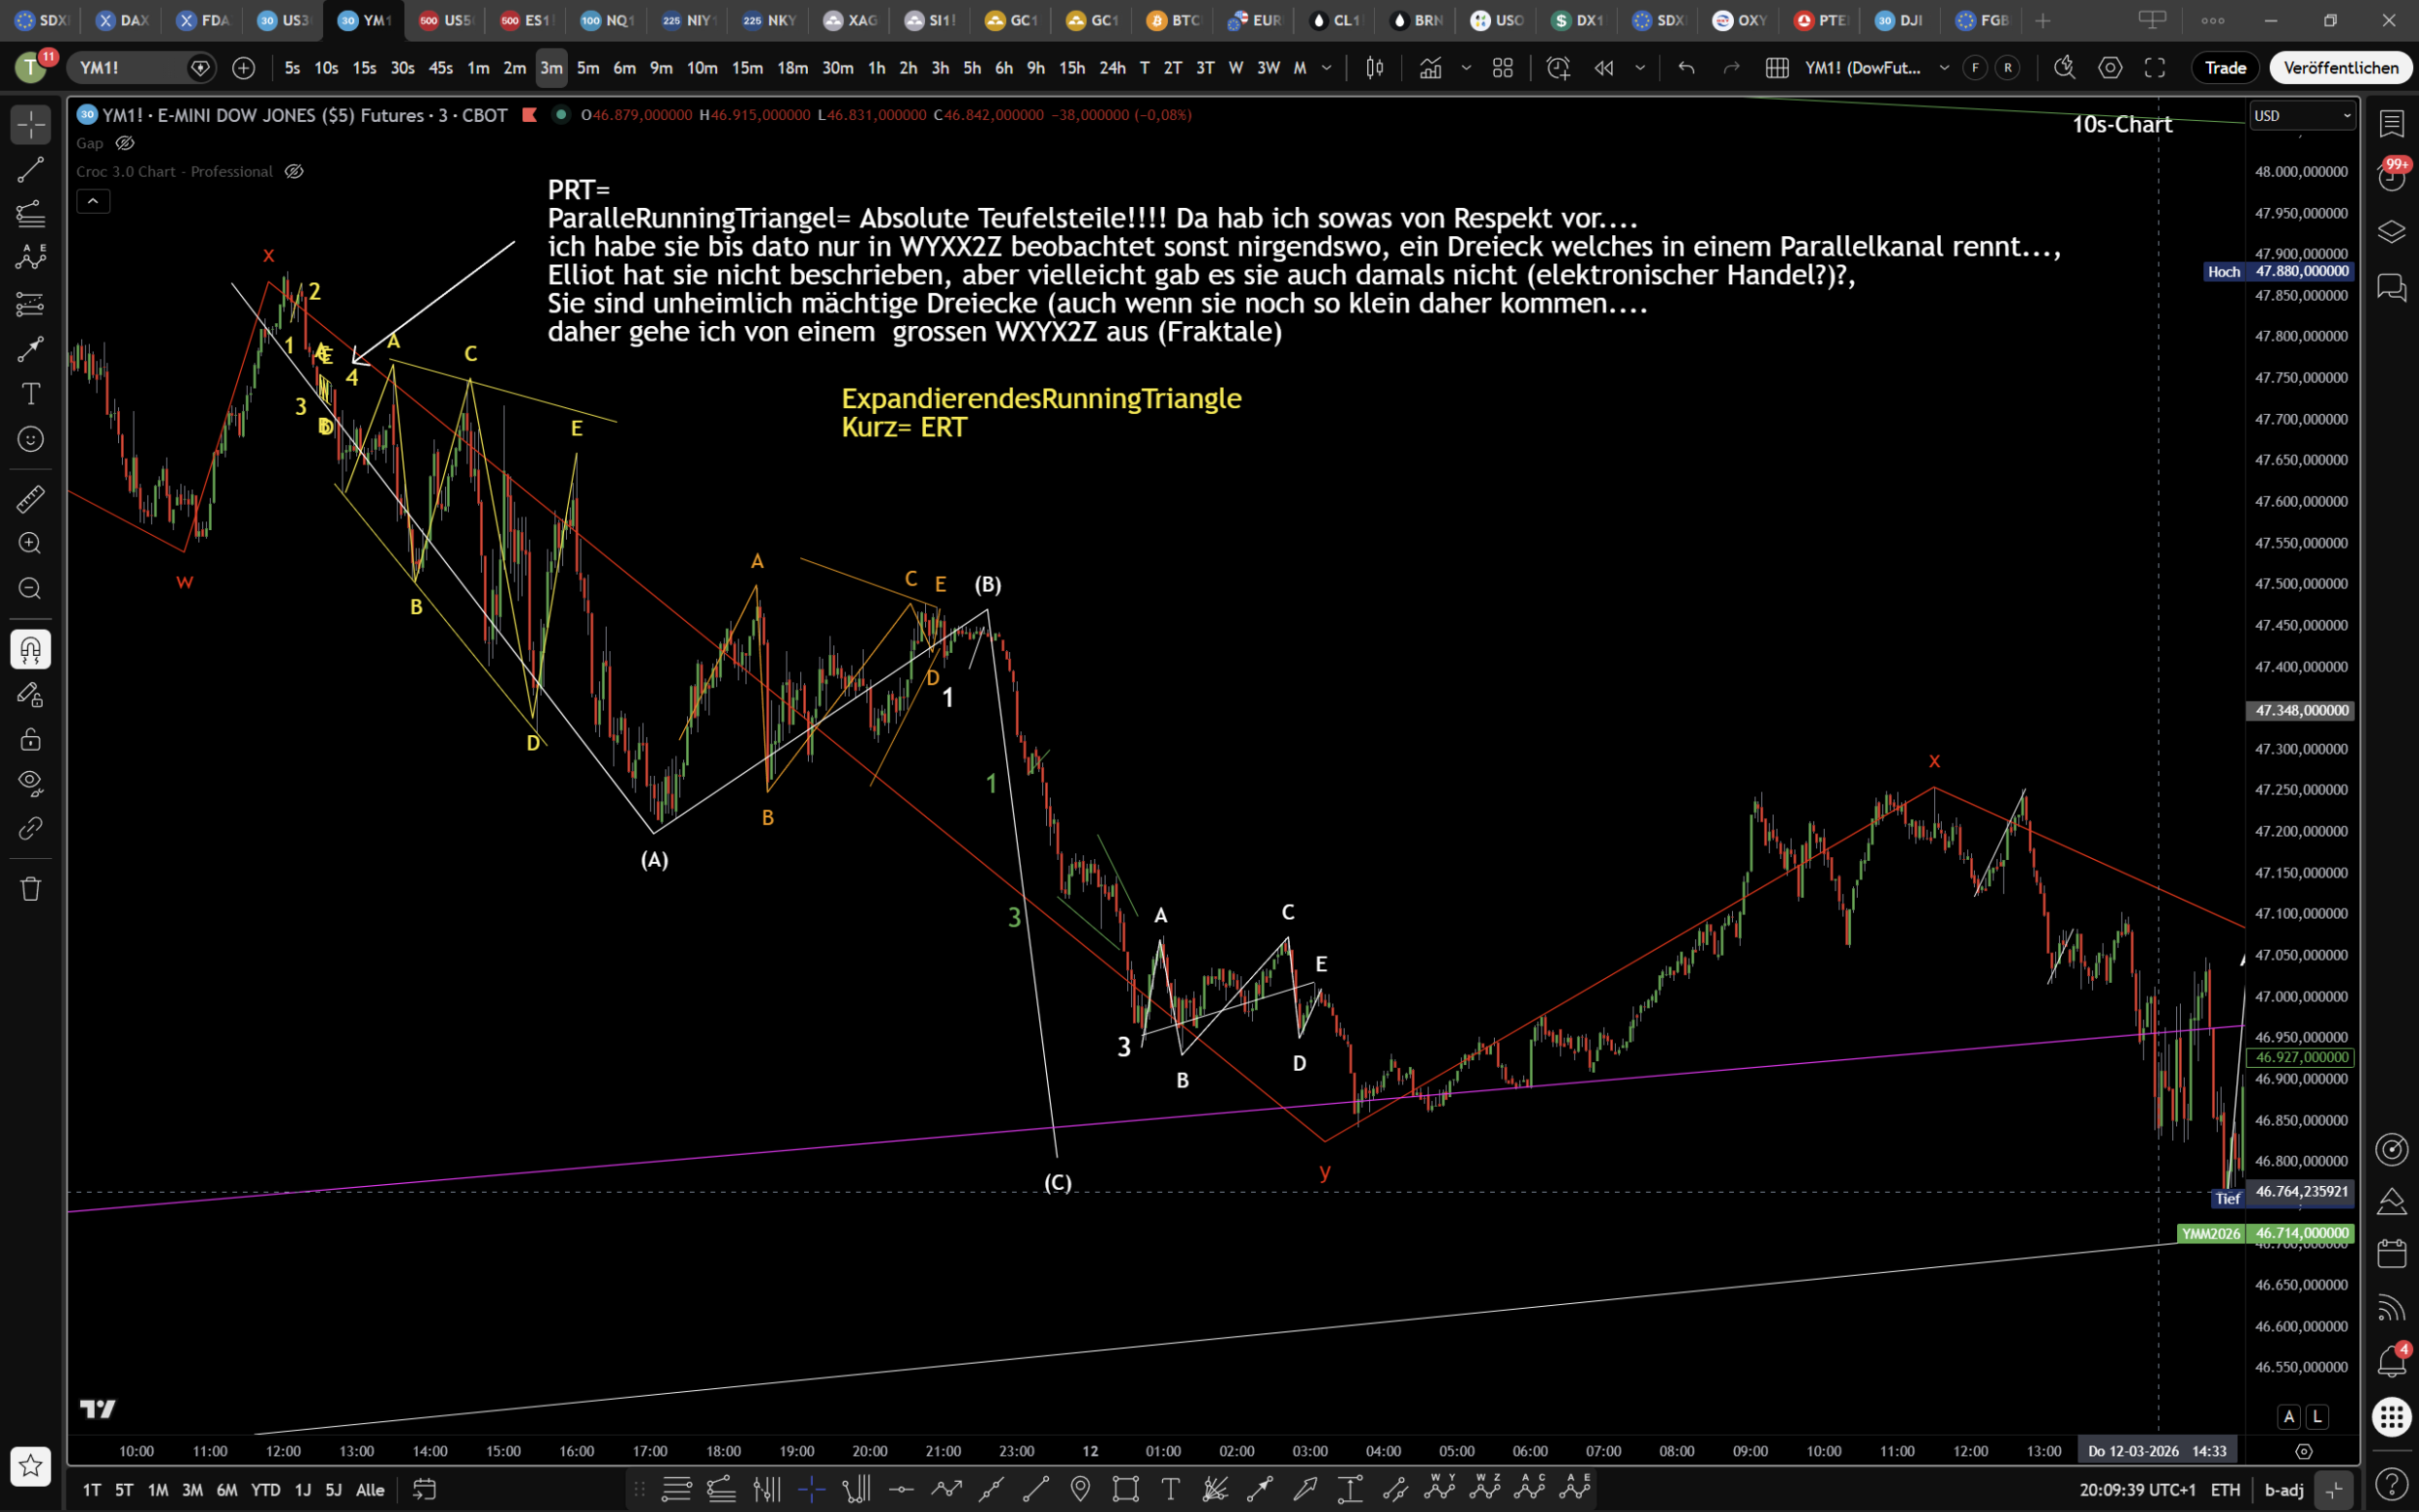This screenshot has height=1512, width=2419.
Task: Toggle visibility of the Croc 3.0 Chart indicator
Action: pyautogui.click(x=294, y=171)
